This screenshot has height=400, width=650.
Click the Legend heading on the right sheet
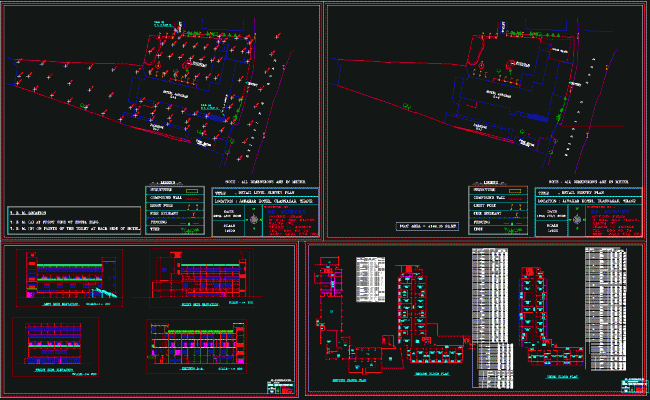(x=491, y=183)
